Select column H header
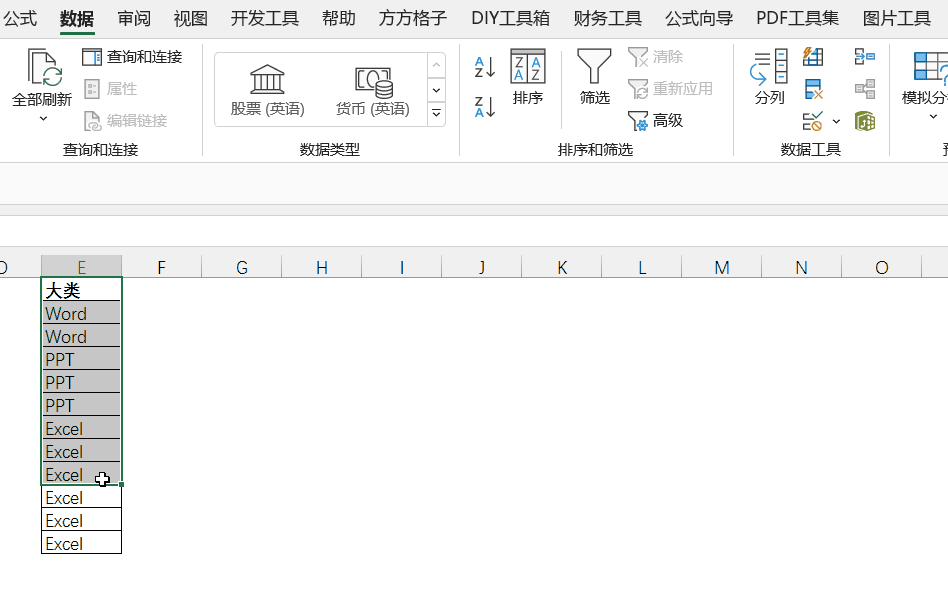948x612 pixels. (x=322, y=267)
